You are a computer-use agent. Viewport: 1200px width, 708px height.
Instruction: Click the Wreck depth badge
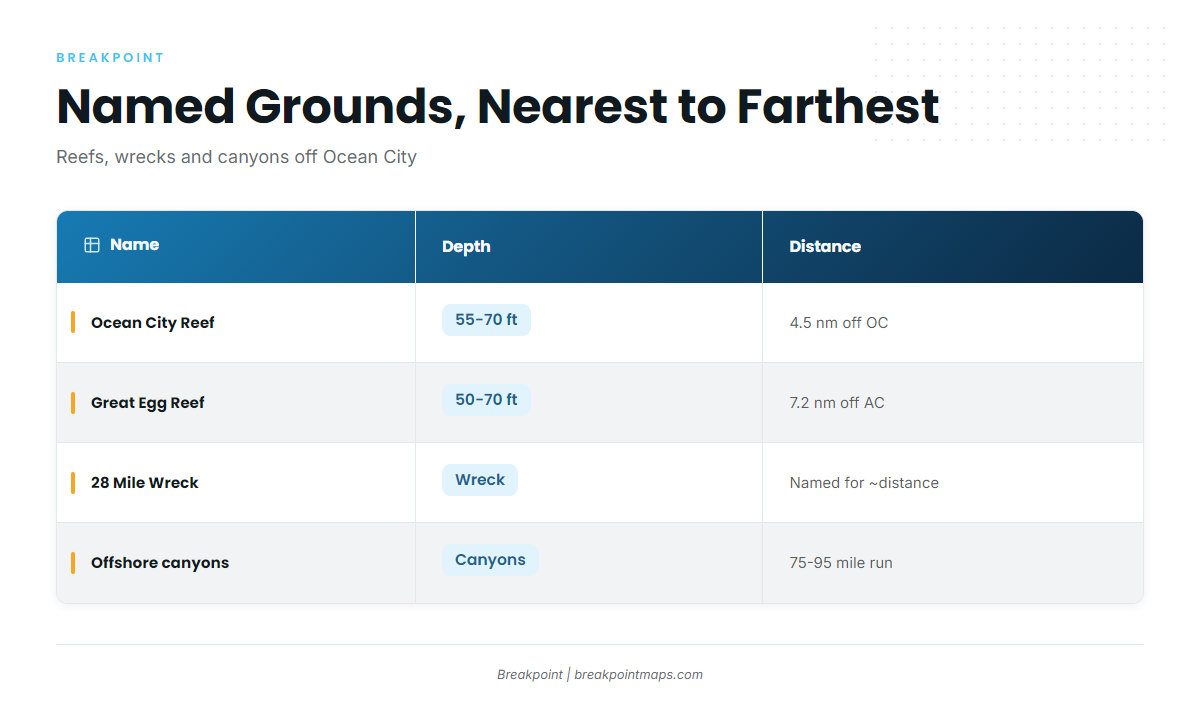pos(480,480)
